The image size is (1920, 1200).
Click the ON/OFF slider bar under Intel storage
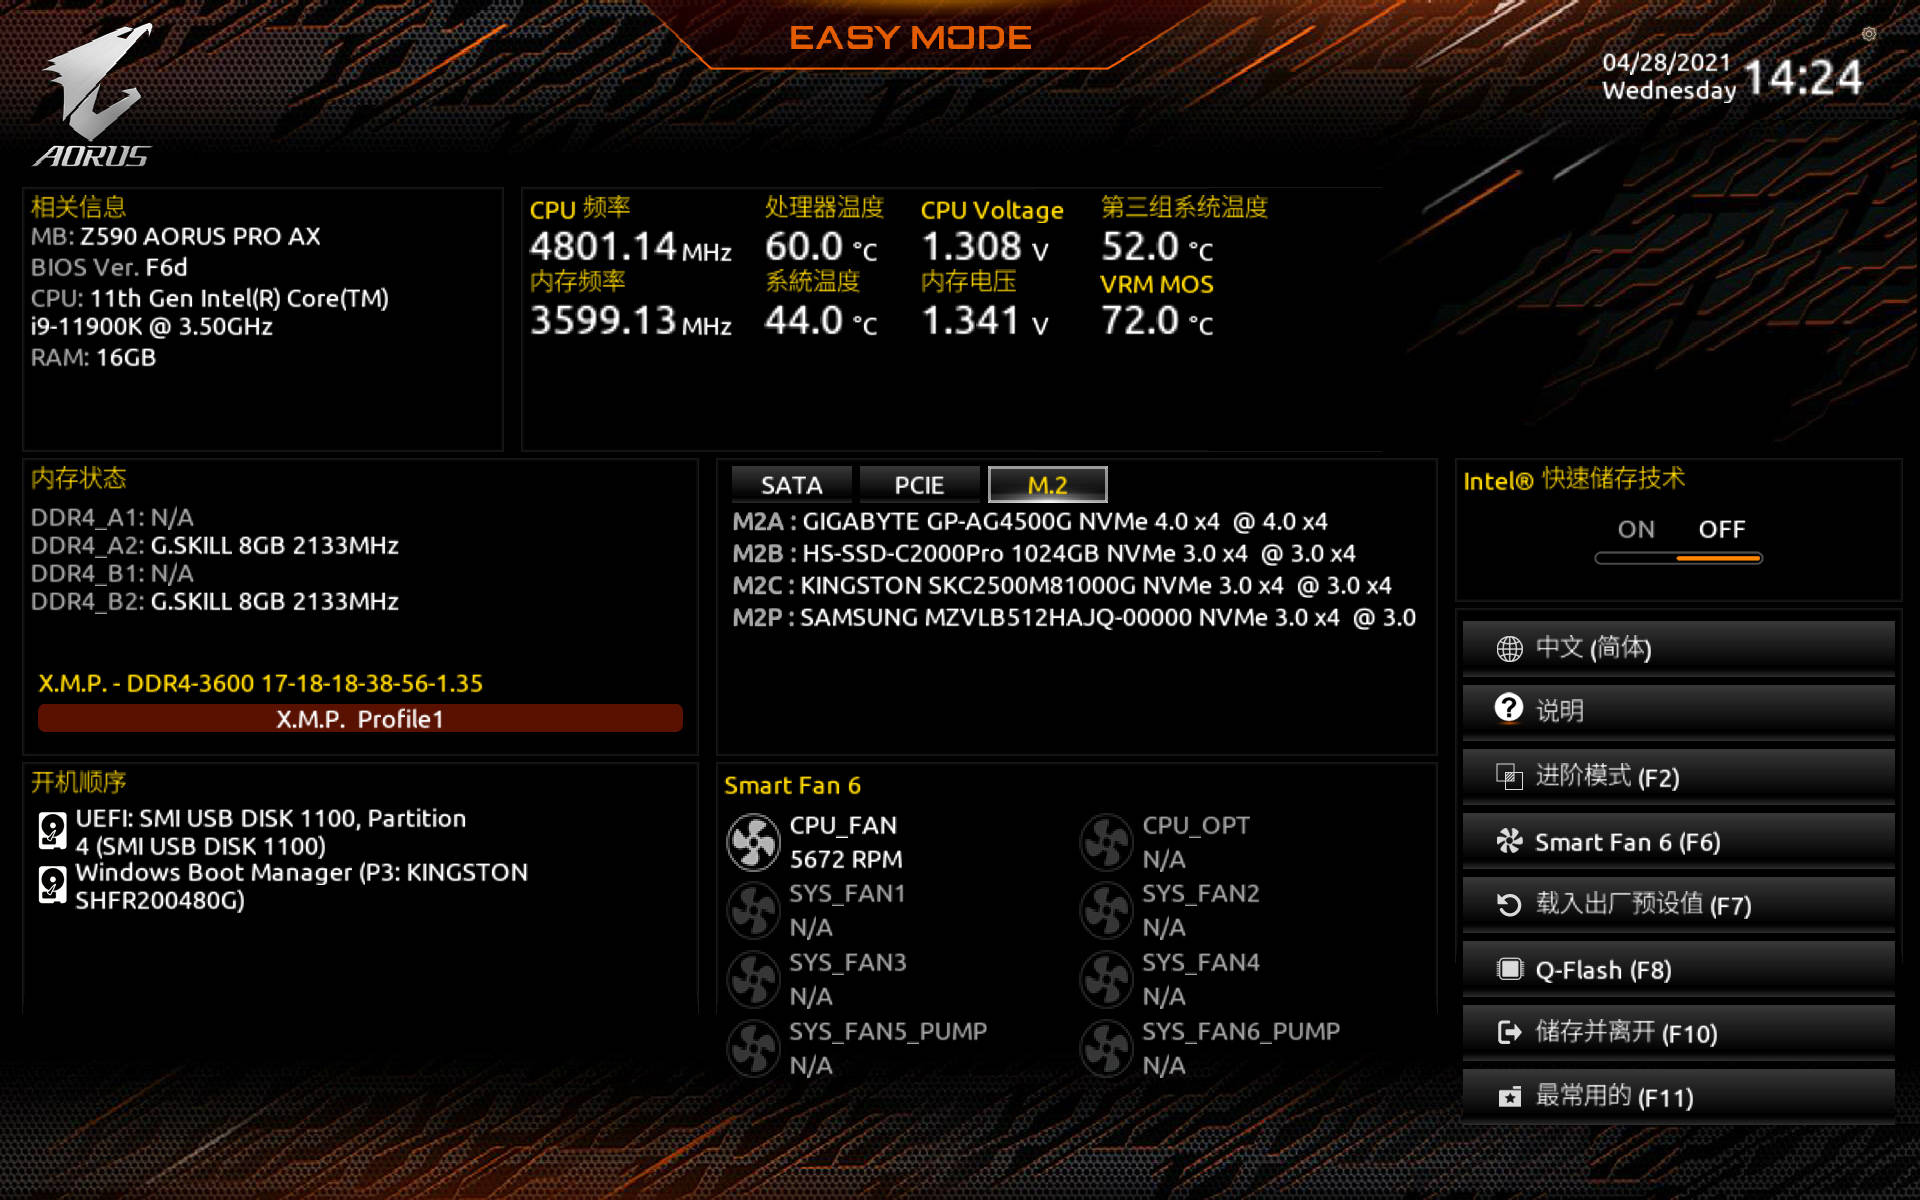[x=1678, y=558]
